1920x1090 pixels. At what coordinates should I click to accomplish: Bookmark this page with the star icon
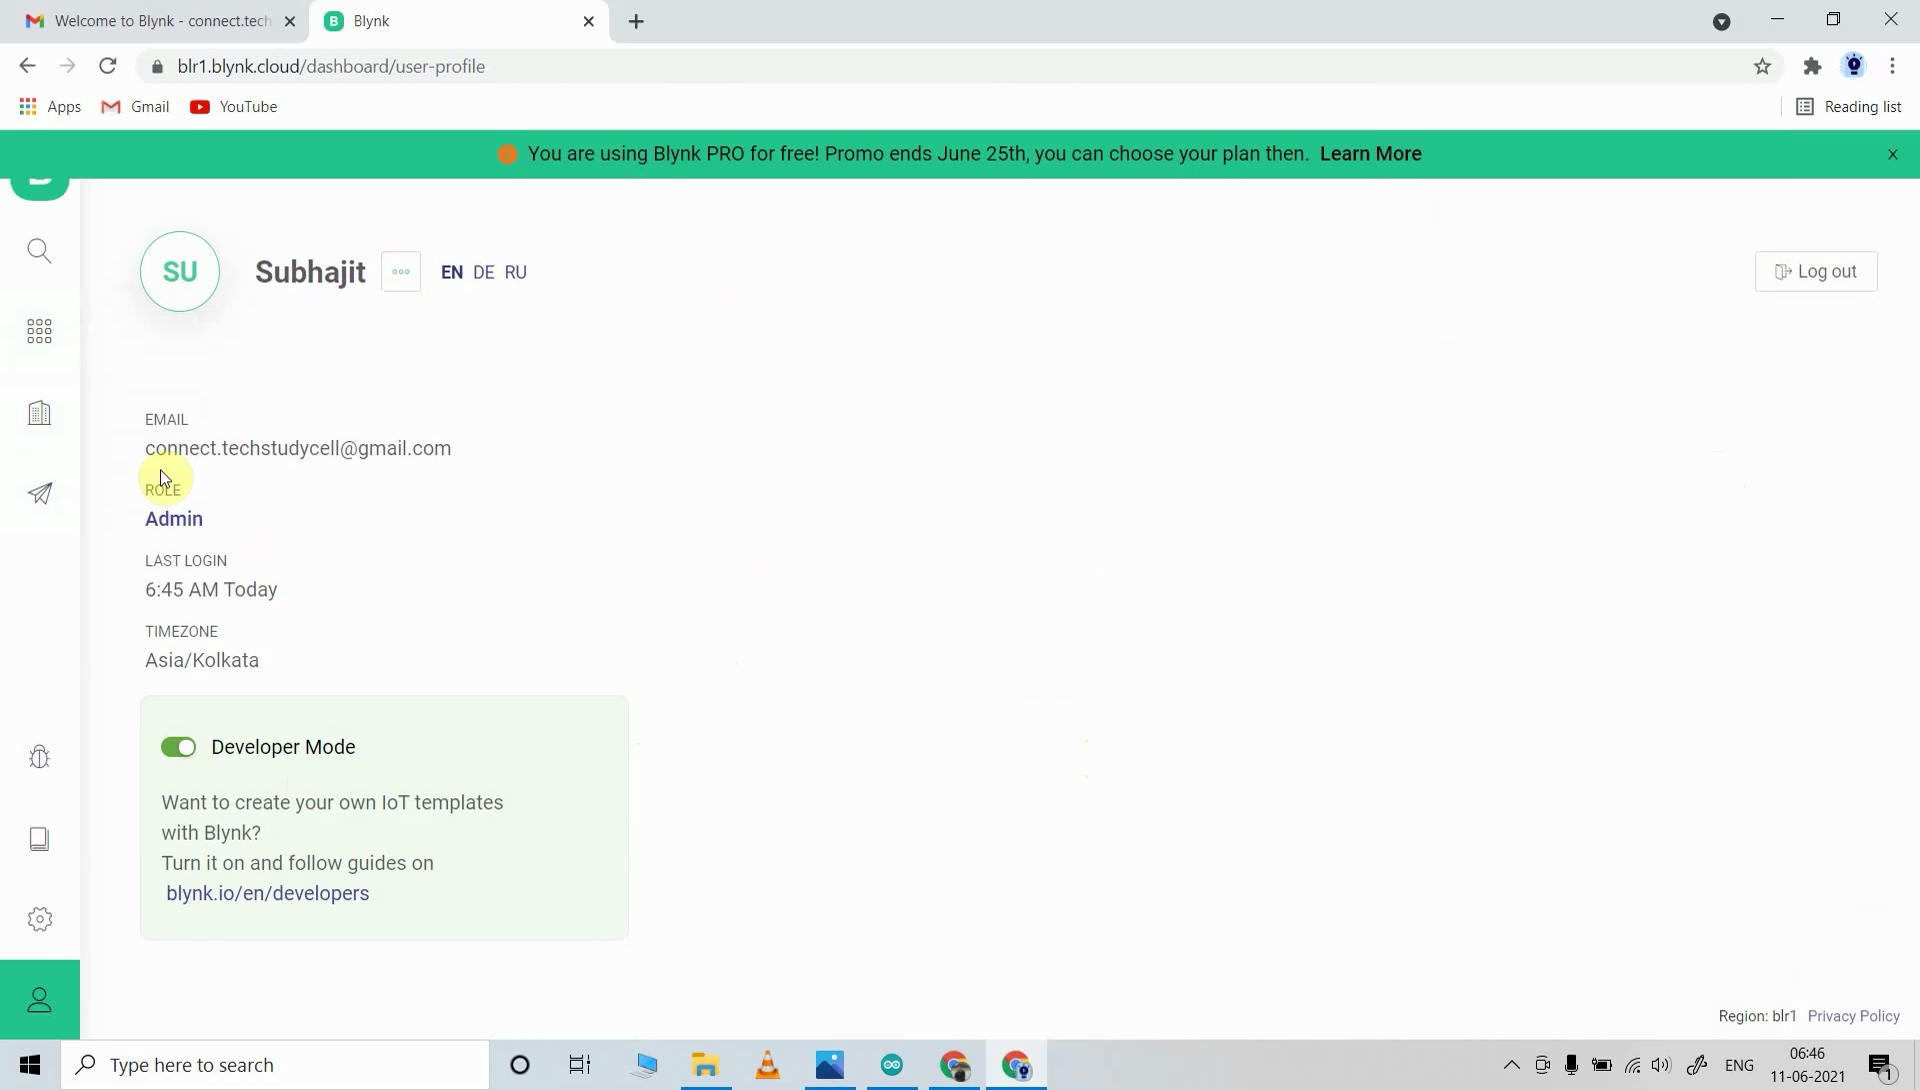tap(1763, 67)
